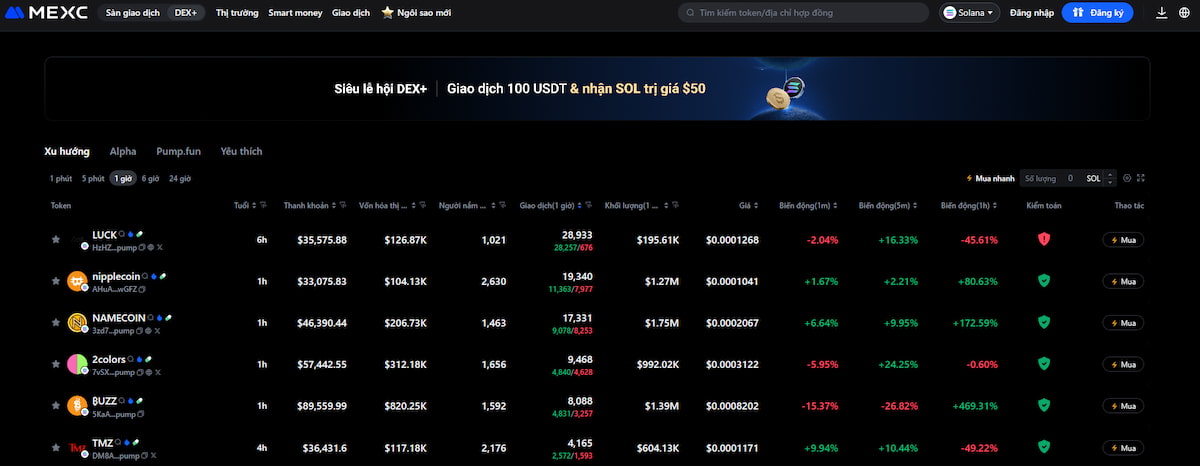The width and height of the screenshot is (1200, 466).
Task: Click Mua button for nipplecoin
Action: tap(1123, 282)
